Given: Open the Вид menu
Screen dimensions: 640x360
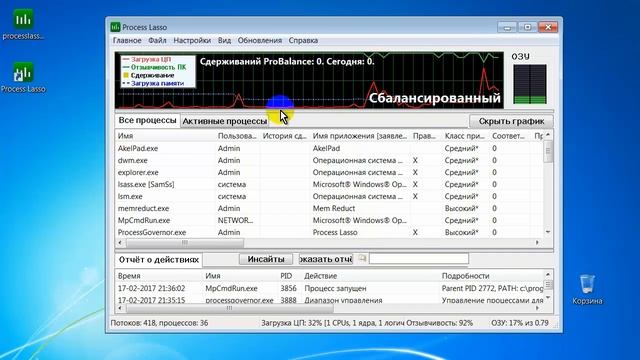Looking at the screenshot, I should click(224, 40).
